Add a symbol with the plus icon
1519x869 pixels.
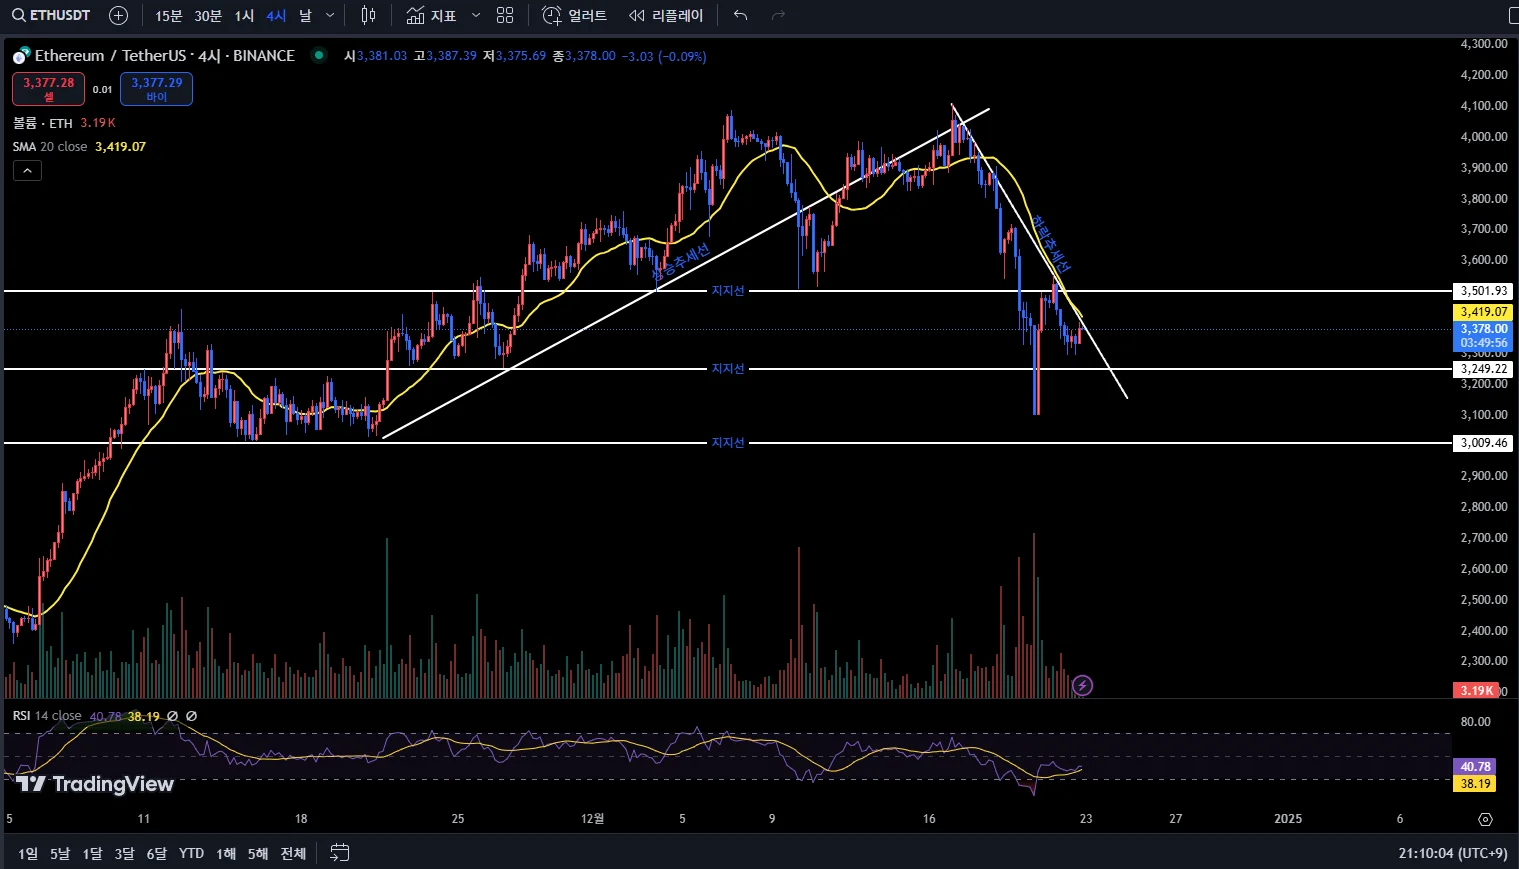click(x=118, y=15)
